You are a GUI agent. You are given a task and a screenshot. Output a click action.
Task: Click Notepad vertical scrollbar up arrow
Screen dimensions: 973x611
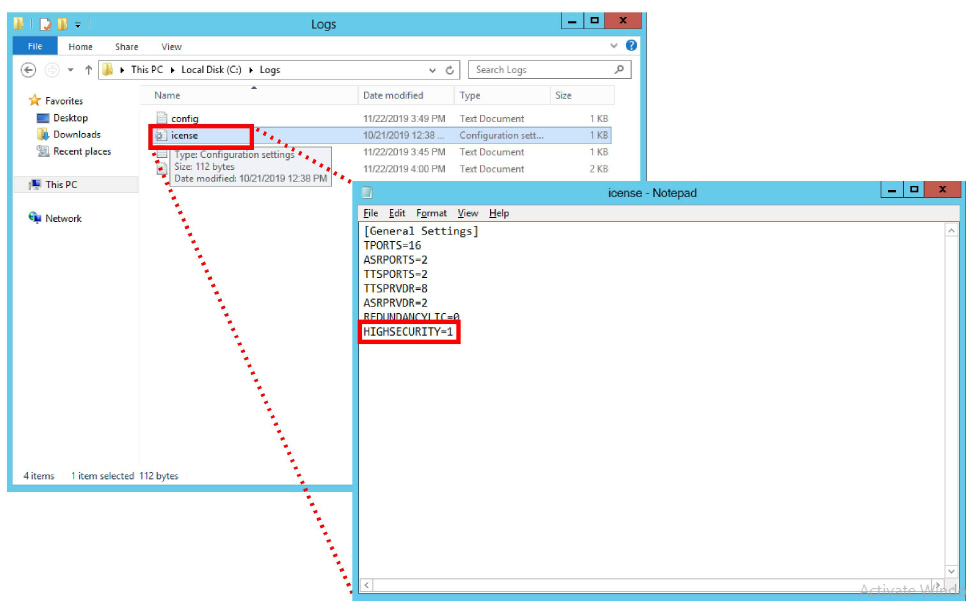[951, 230]
